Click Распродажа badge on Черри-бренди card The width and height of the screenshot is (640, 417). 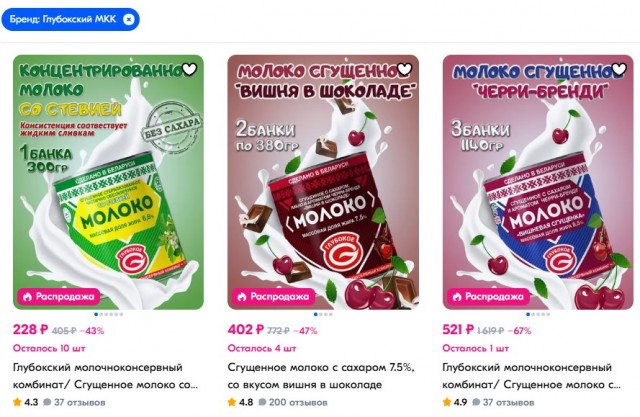pyautogui.click(x=488, y=297)
